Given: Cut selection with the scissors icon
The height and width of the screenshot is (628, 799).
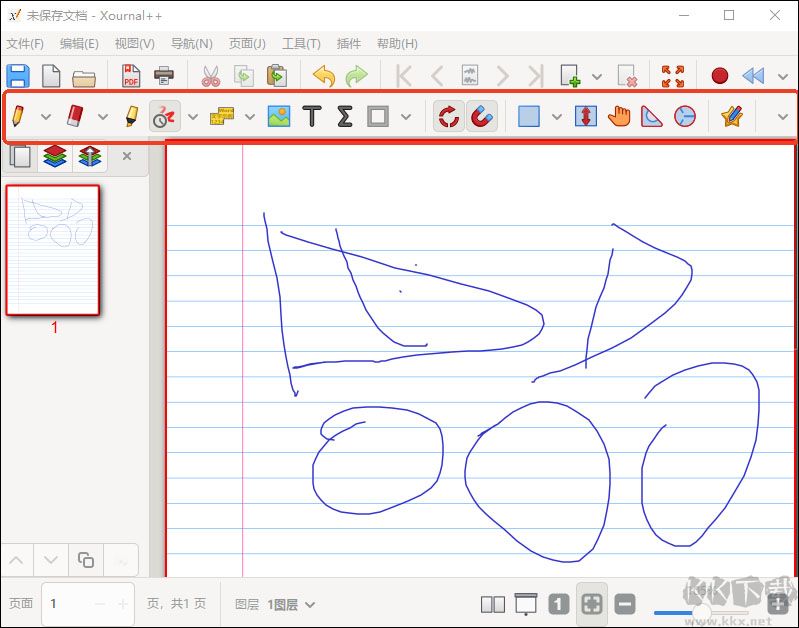Looking at the screenshot, I should click(x=210, y=76).
